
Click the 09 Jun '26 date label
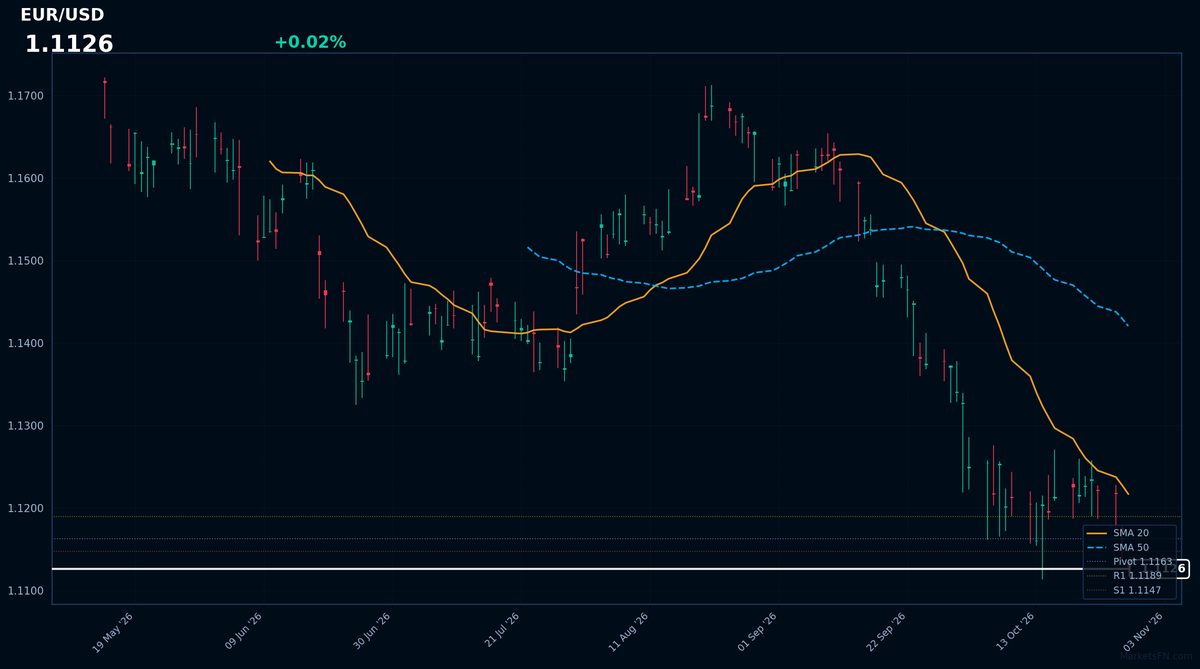tap(242, 632)
